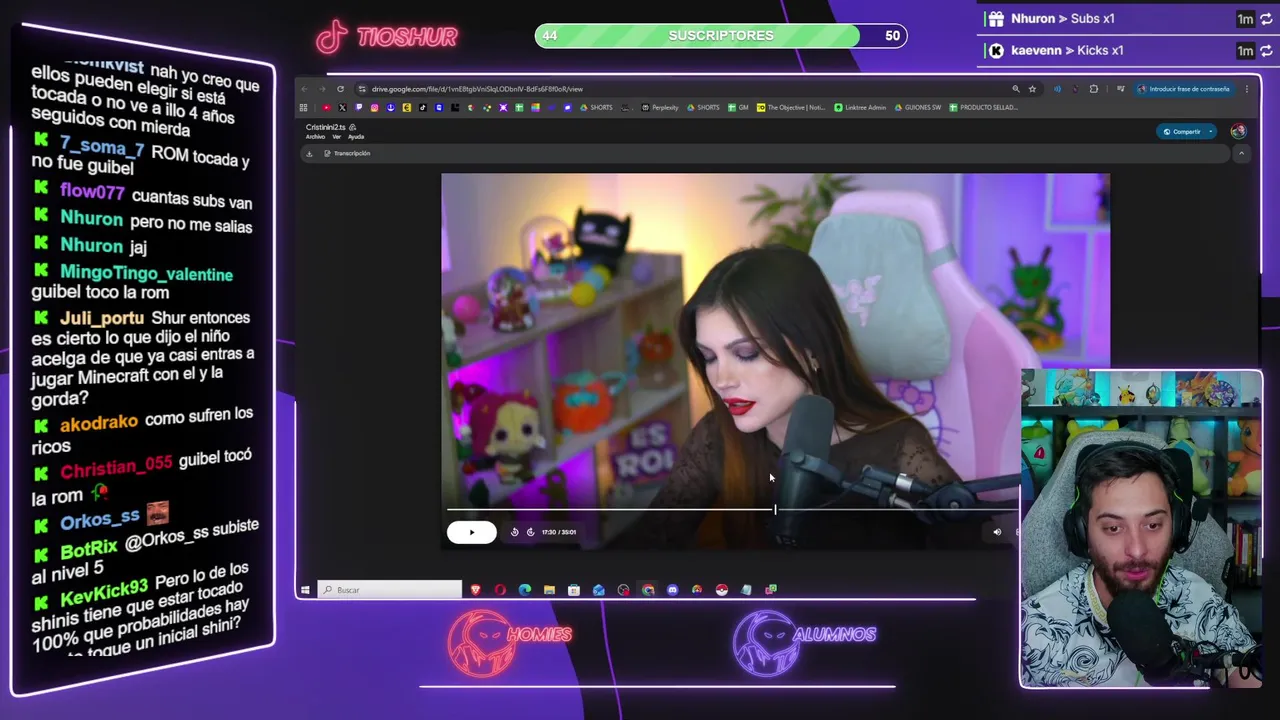Click chat username Juli_portu
The width and height of the screenshot is (1280, 720).
[x=102, y=318]
